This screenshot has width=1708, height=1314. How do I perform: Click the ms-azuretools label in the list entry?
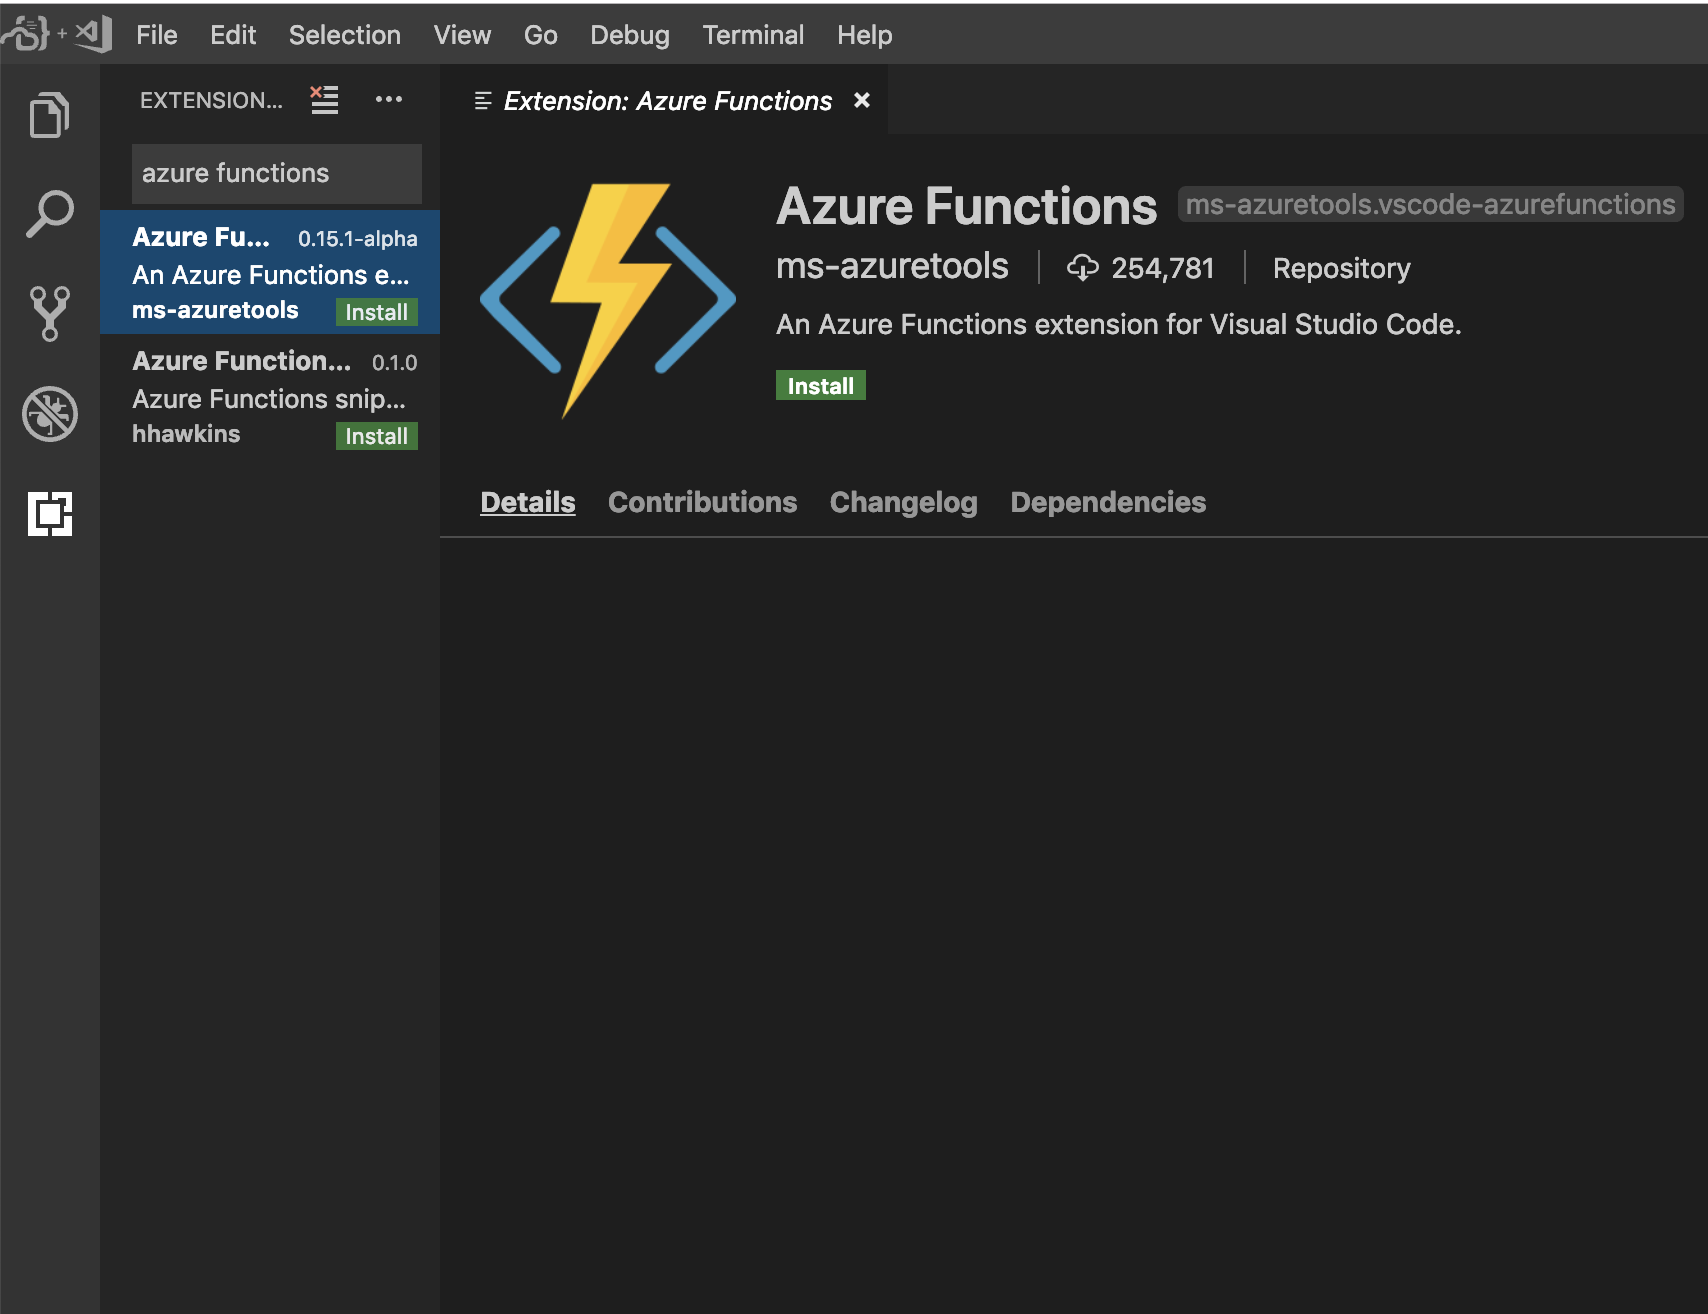(215, 310)
